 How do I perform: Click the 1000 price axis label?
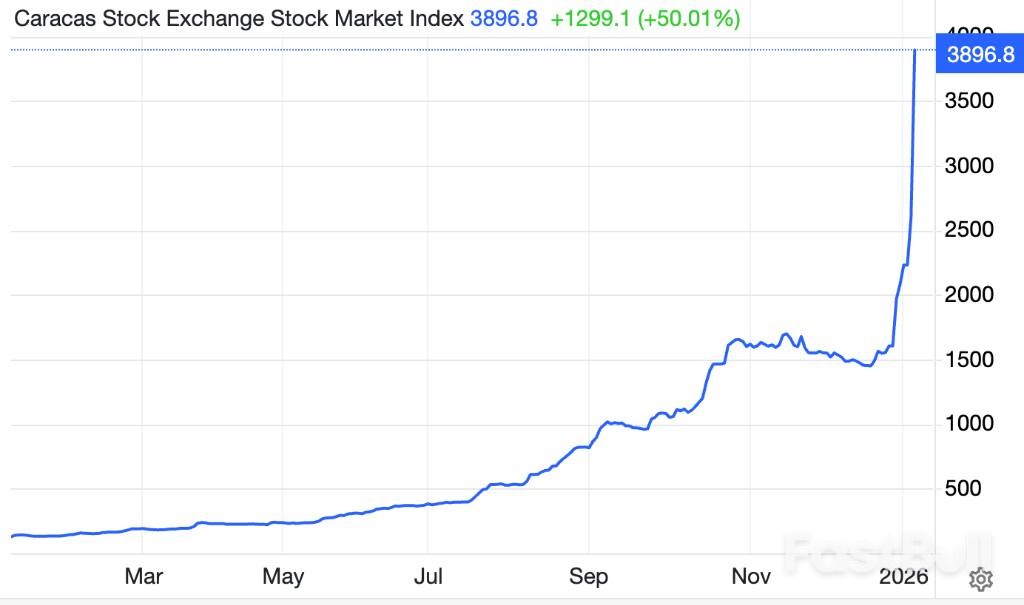(x=969, y=424)
